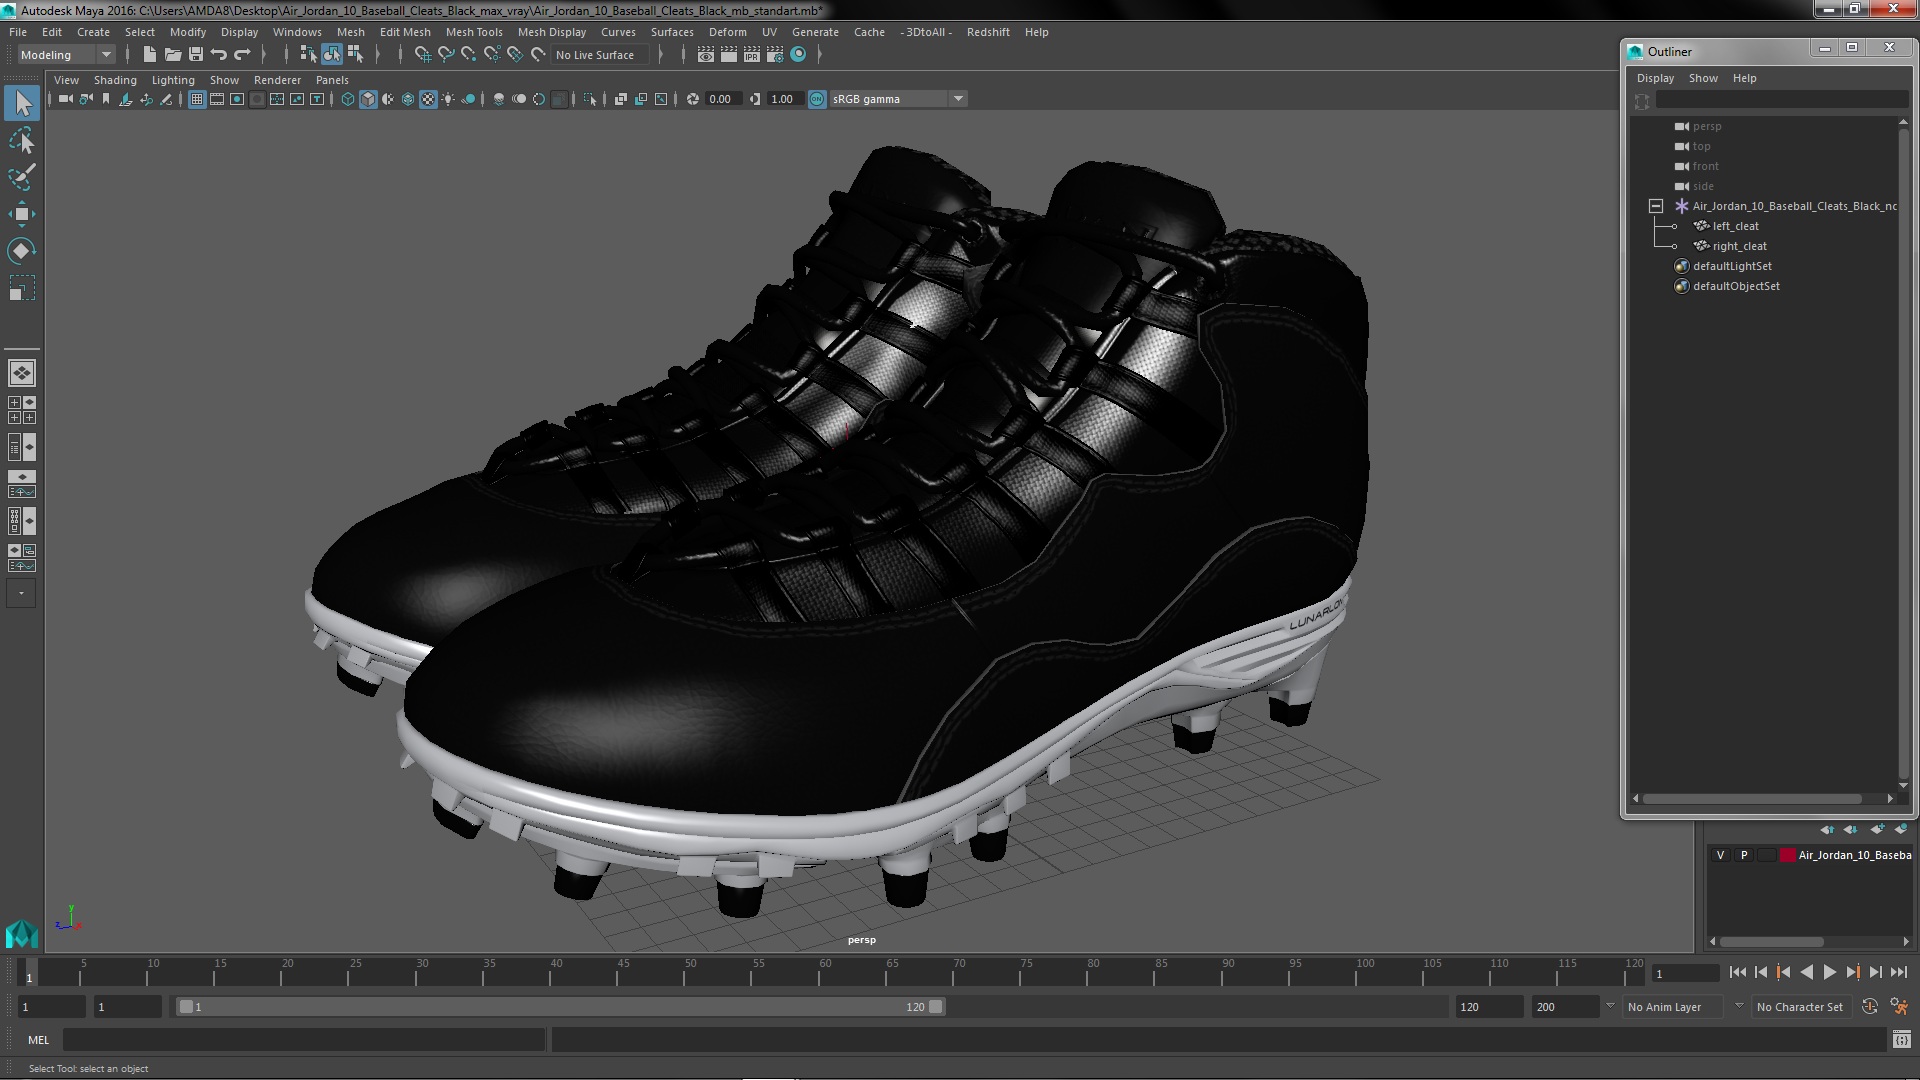The width and height of the screenshot is (1920, 1080).
Task: Toggle sRGB color management button
Action: pos(817,99)
